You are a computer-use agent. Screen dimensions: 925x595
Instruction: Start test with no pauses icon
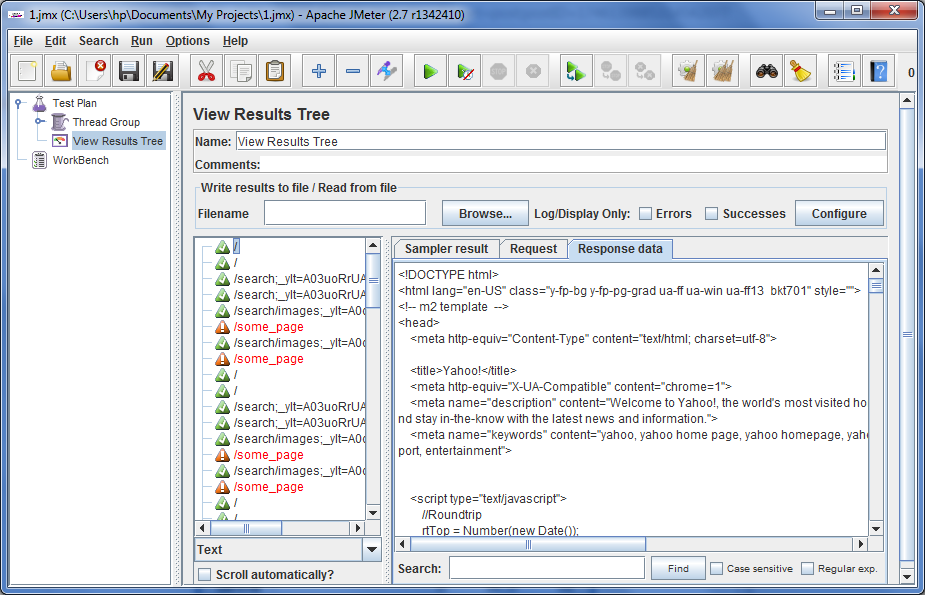click(465, 71)
